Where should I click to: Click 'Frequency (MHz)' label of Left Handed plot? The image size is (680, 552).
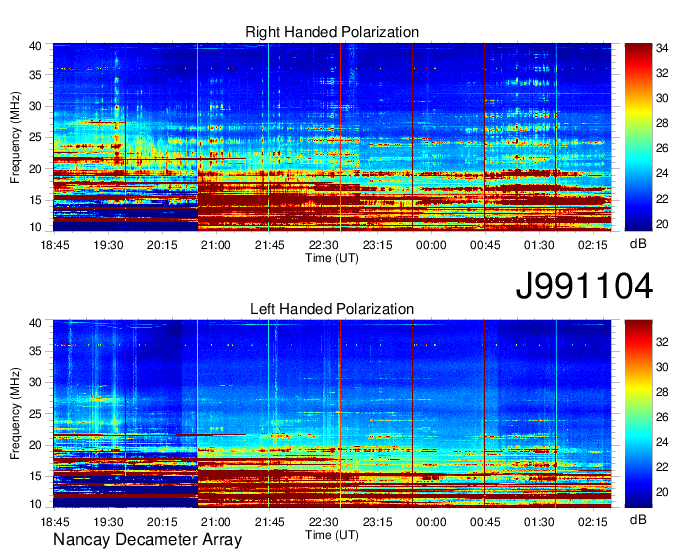(x=15, y=414)
